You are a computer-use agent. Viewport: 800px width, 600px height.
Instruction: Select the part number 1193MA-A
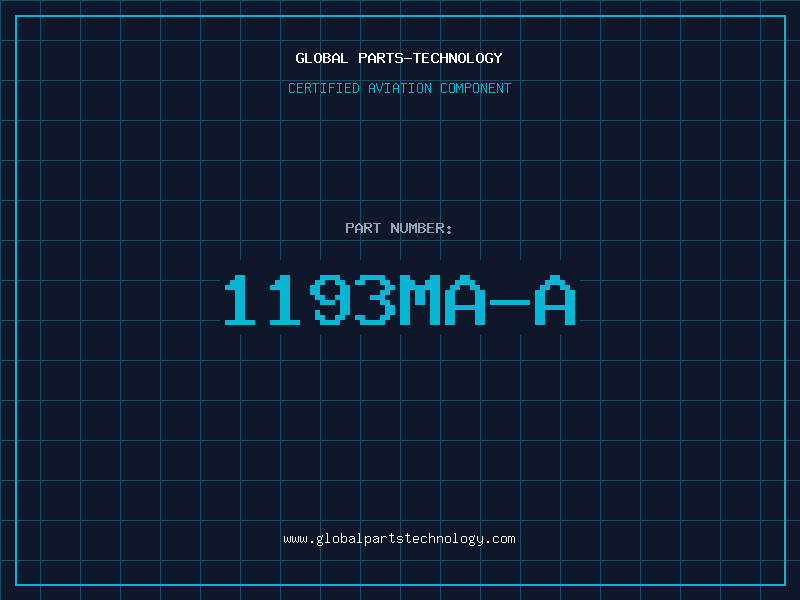coord(400,300)
